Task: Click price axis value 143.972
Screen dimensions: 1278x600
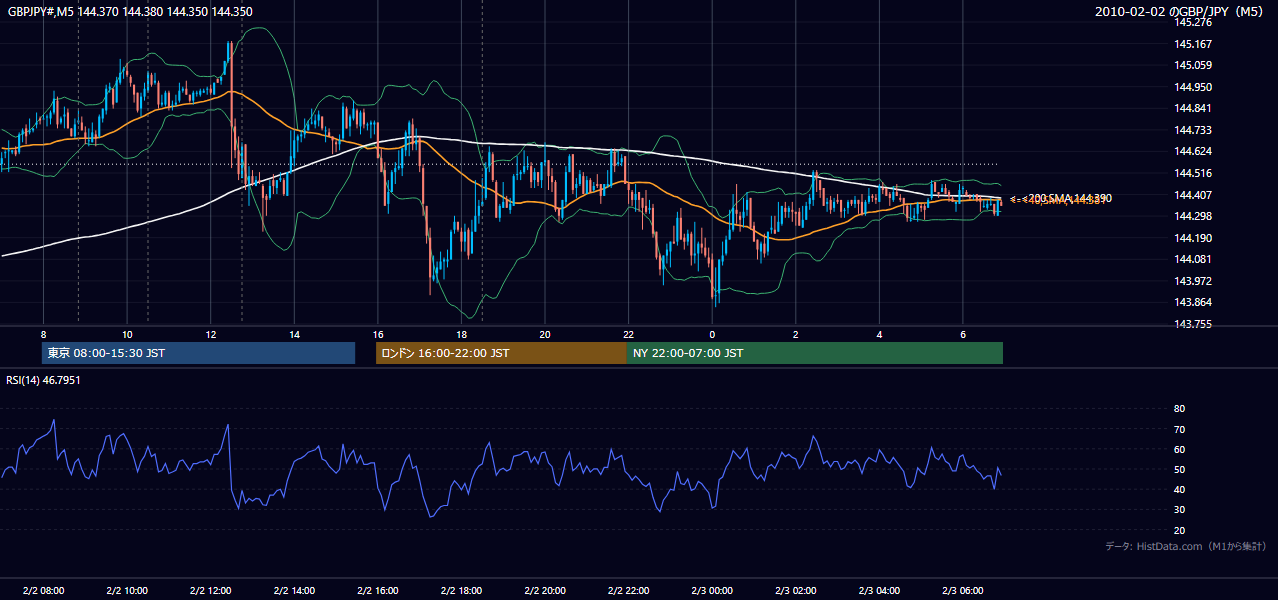Action: (x=1194, y=282)
